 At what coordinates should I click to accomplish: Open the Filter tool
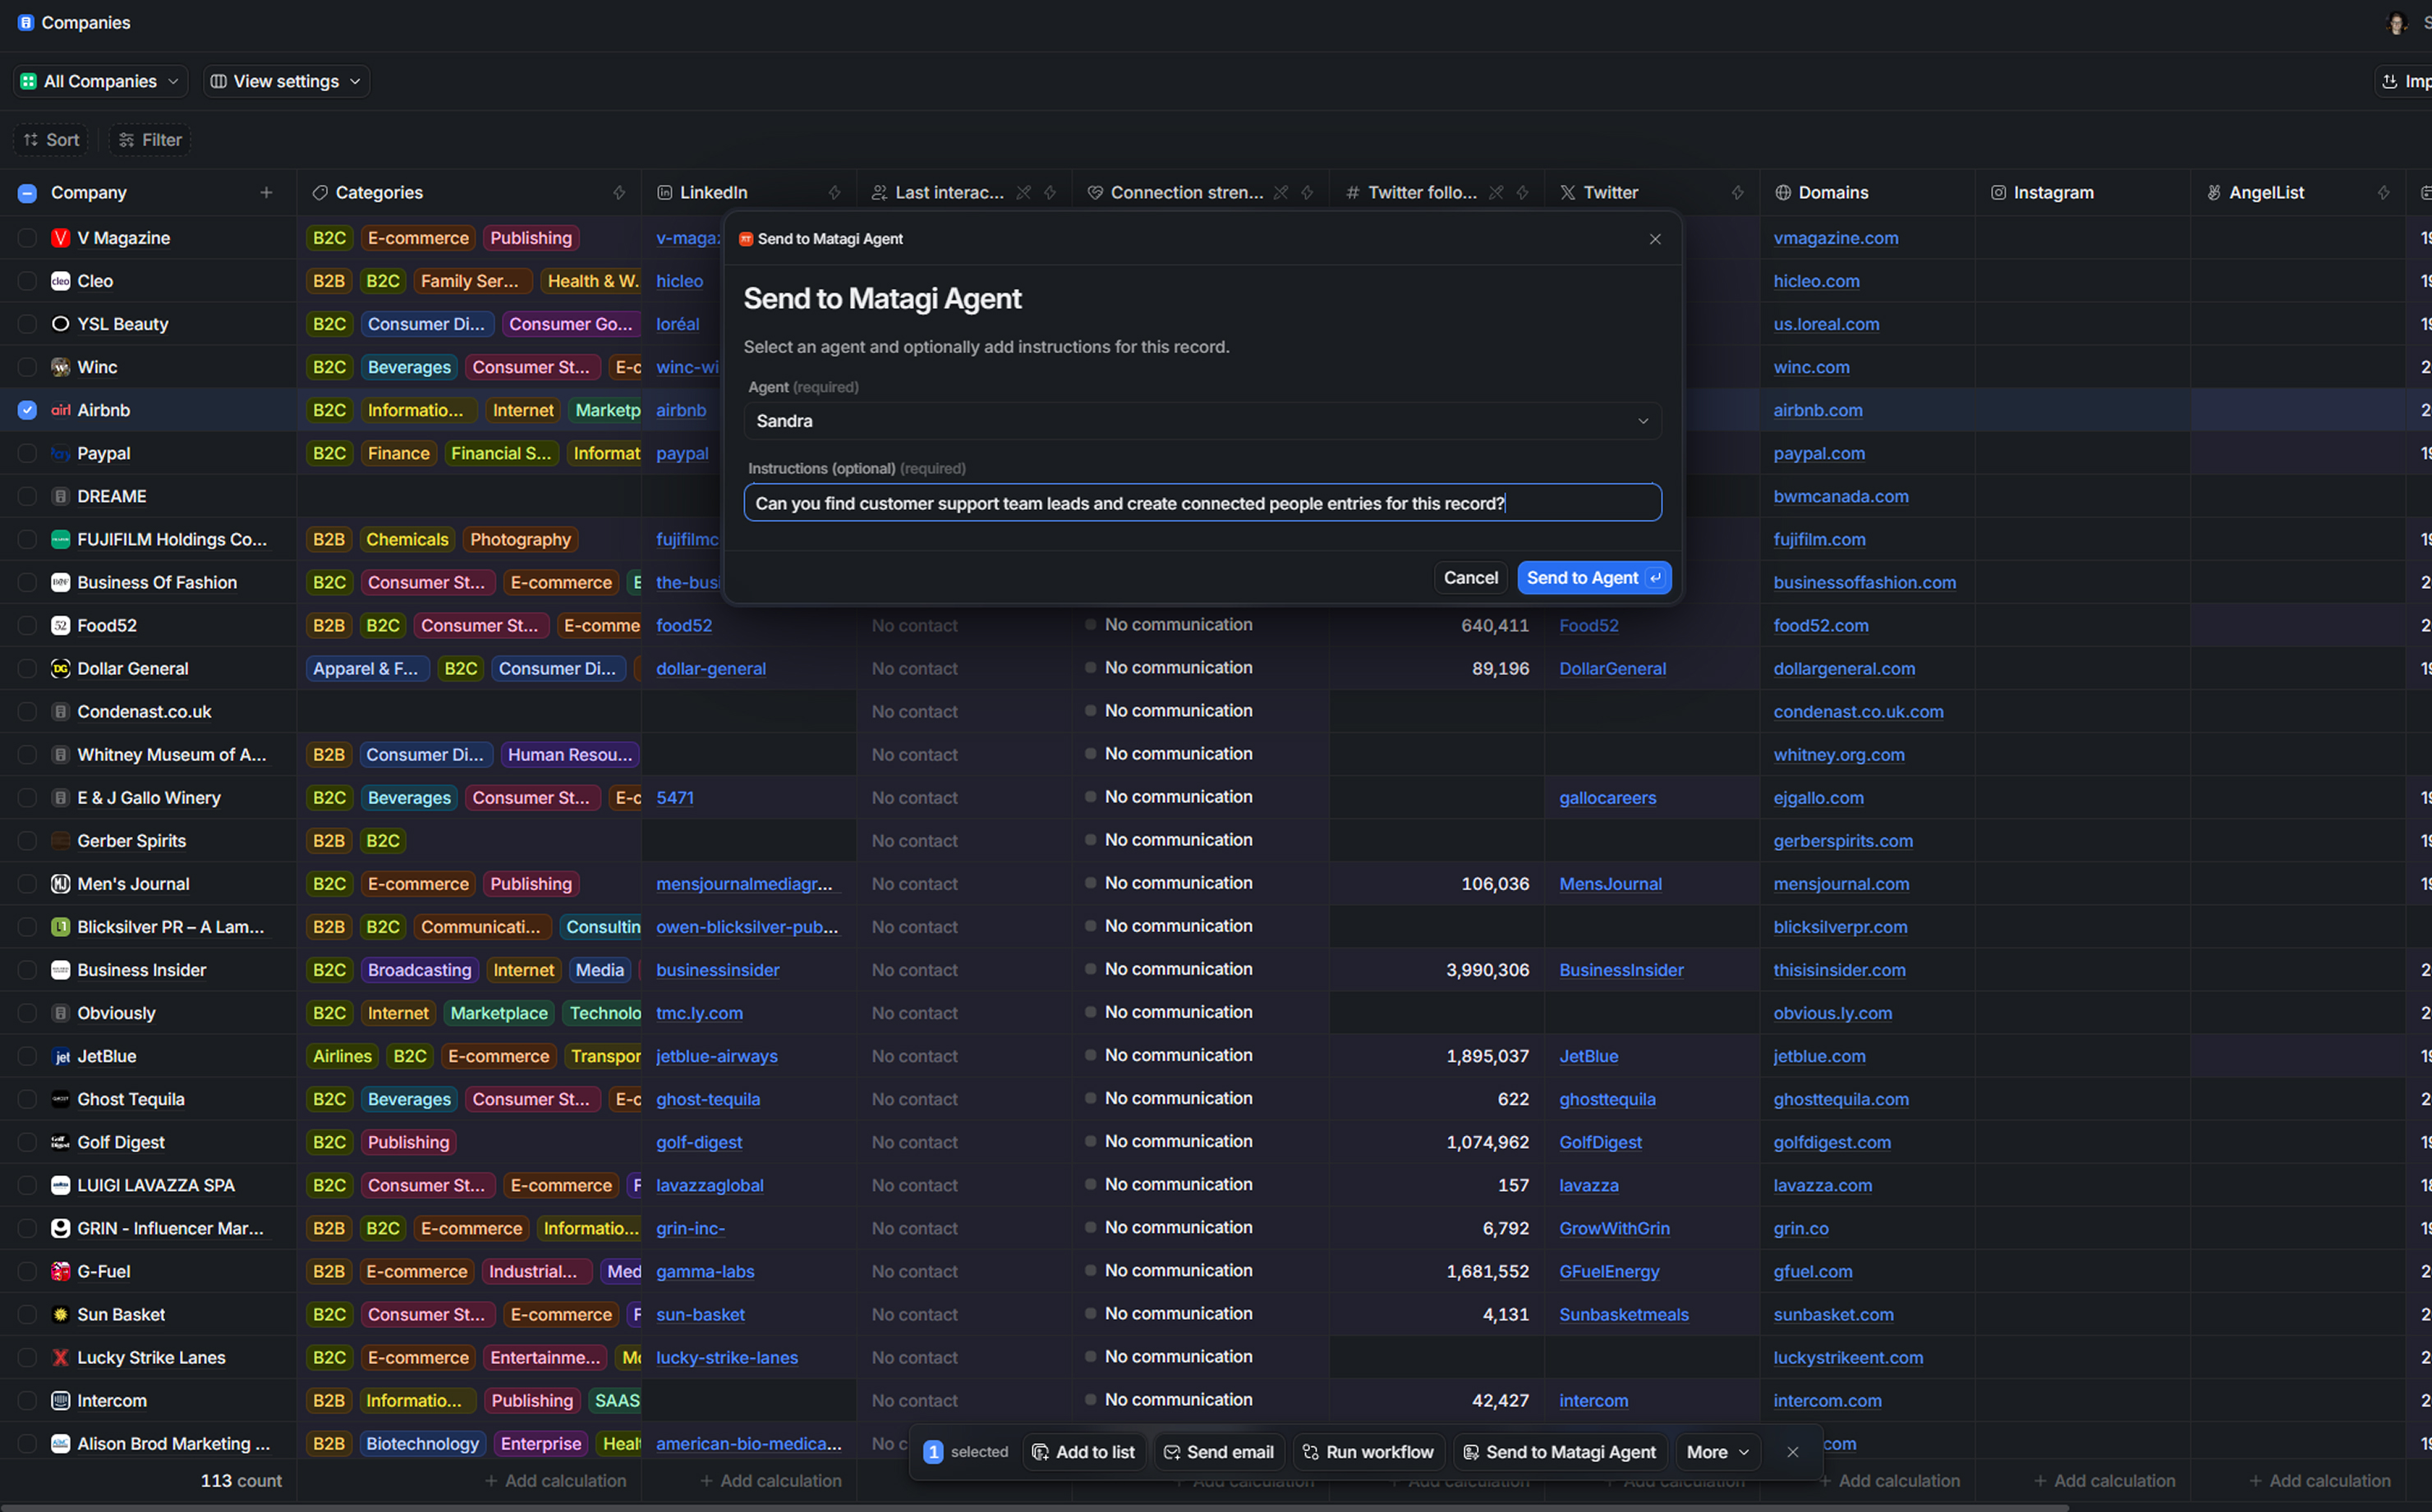coord(148,140)
